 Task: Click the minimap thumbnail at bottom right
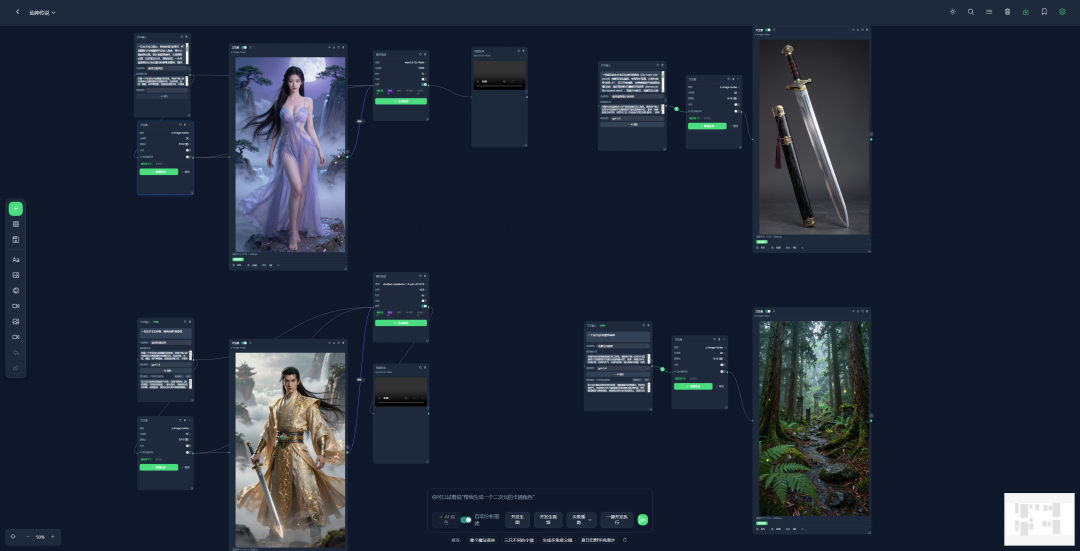pyautogui.click(x=1039, y=519)
